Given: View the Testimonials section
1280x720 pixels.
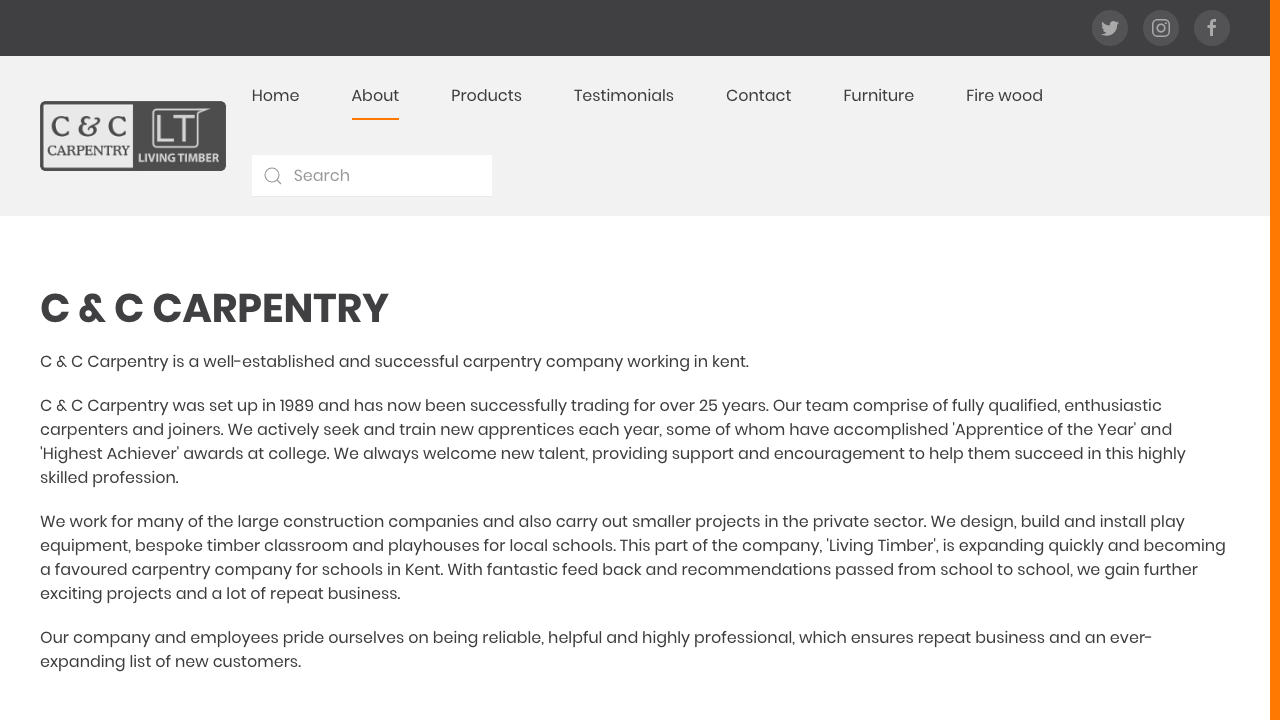Looking at the screenshot, I should pos(623,95).
